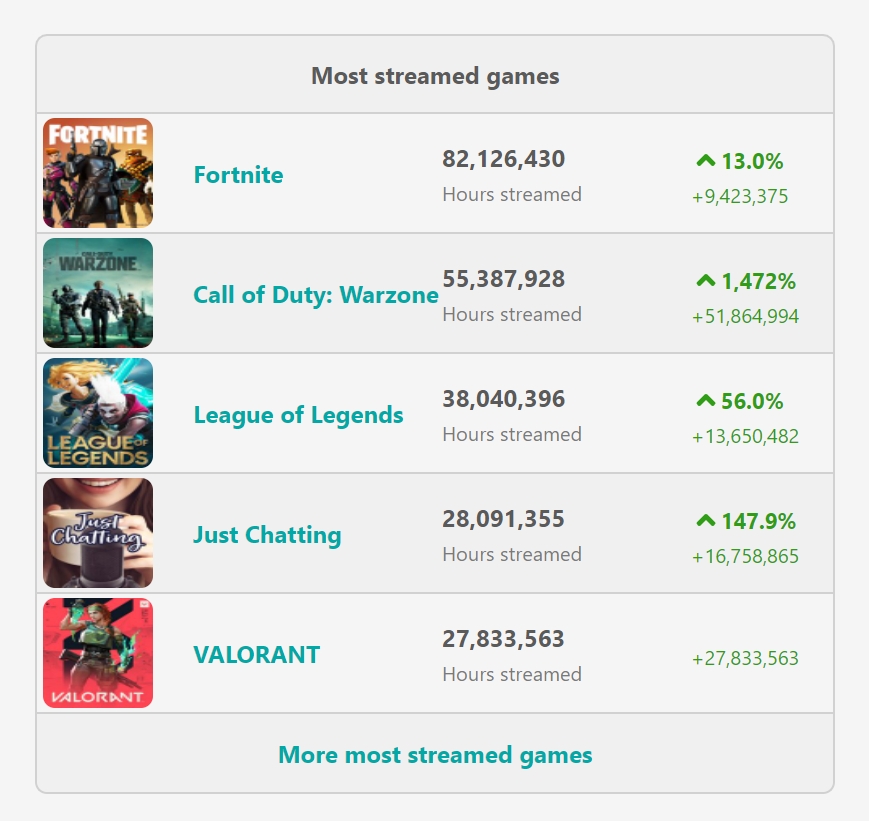The image size is (869, 821).
Task: Open the Call of Duty: Warzone cover image
Action: tap(98, 293)
